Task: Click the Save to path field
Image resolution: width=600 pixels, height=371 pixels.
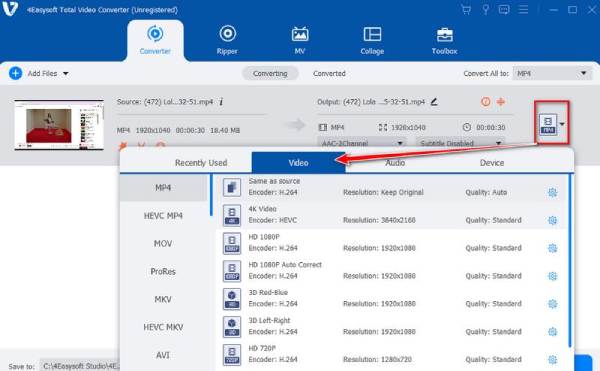Action: (x=81, y=366)
